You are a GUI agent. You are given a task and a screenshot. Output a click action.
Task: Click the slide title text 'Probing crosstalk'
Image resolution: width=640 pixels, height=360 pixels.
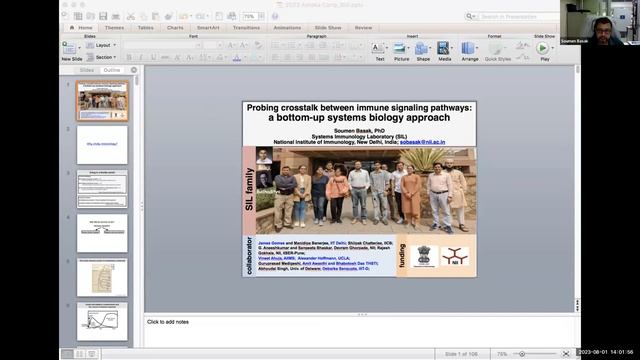[359, 113]
